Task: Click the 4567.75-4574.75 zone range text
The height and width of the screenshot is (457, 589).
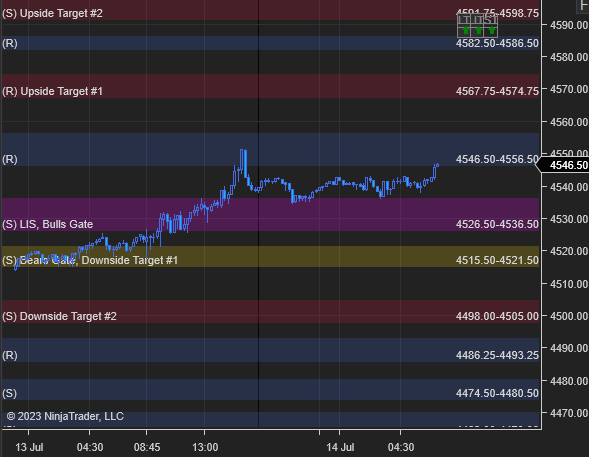Action: click(x=497, y=91)
